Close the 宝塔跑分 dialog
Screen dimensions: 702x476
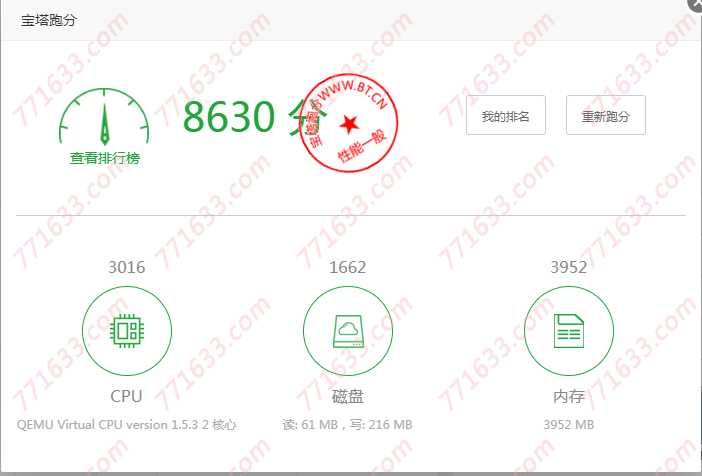pos(697,3)
